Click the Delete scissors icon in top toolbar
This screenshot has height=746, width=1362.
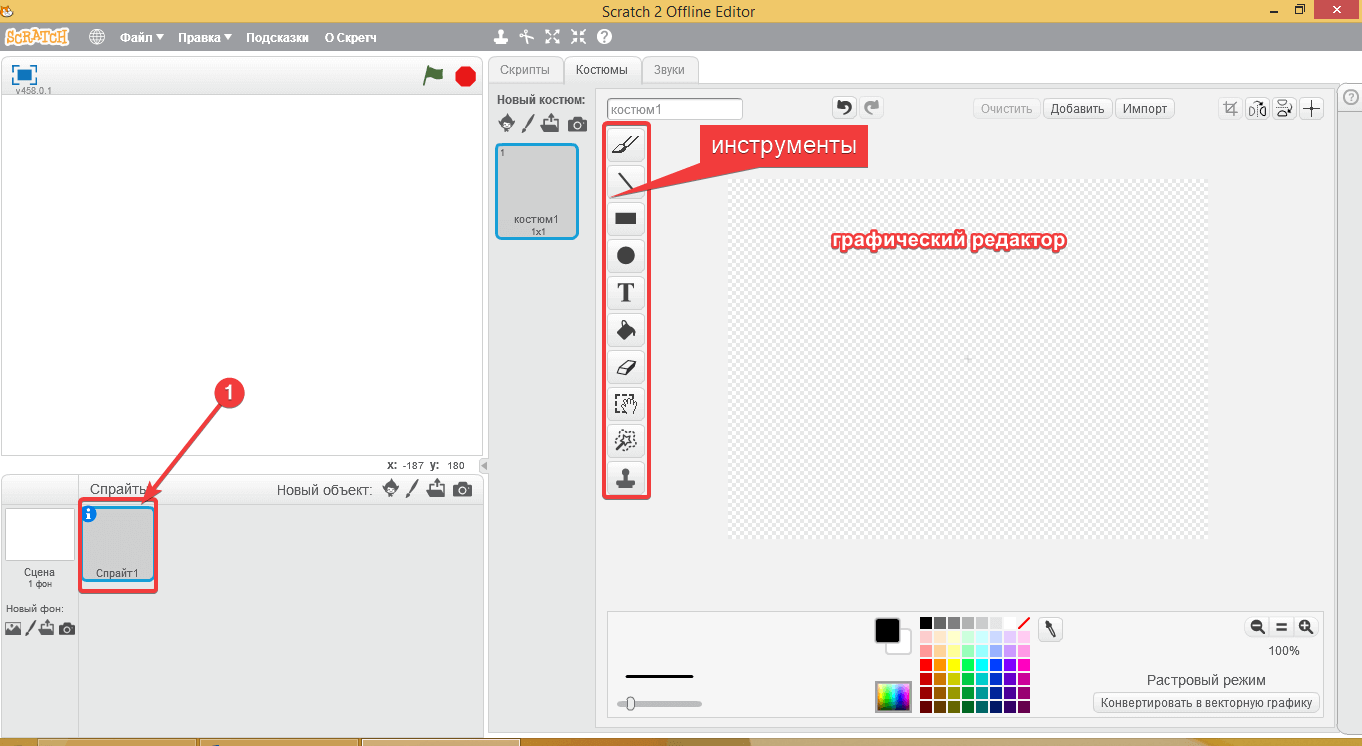click(527, 37)
